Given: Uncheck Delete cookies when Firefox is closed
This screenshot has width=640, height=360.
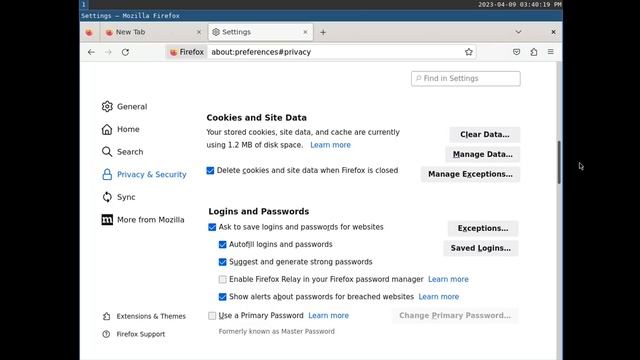Looking at the screenshot, I should [x=210, y=171].
